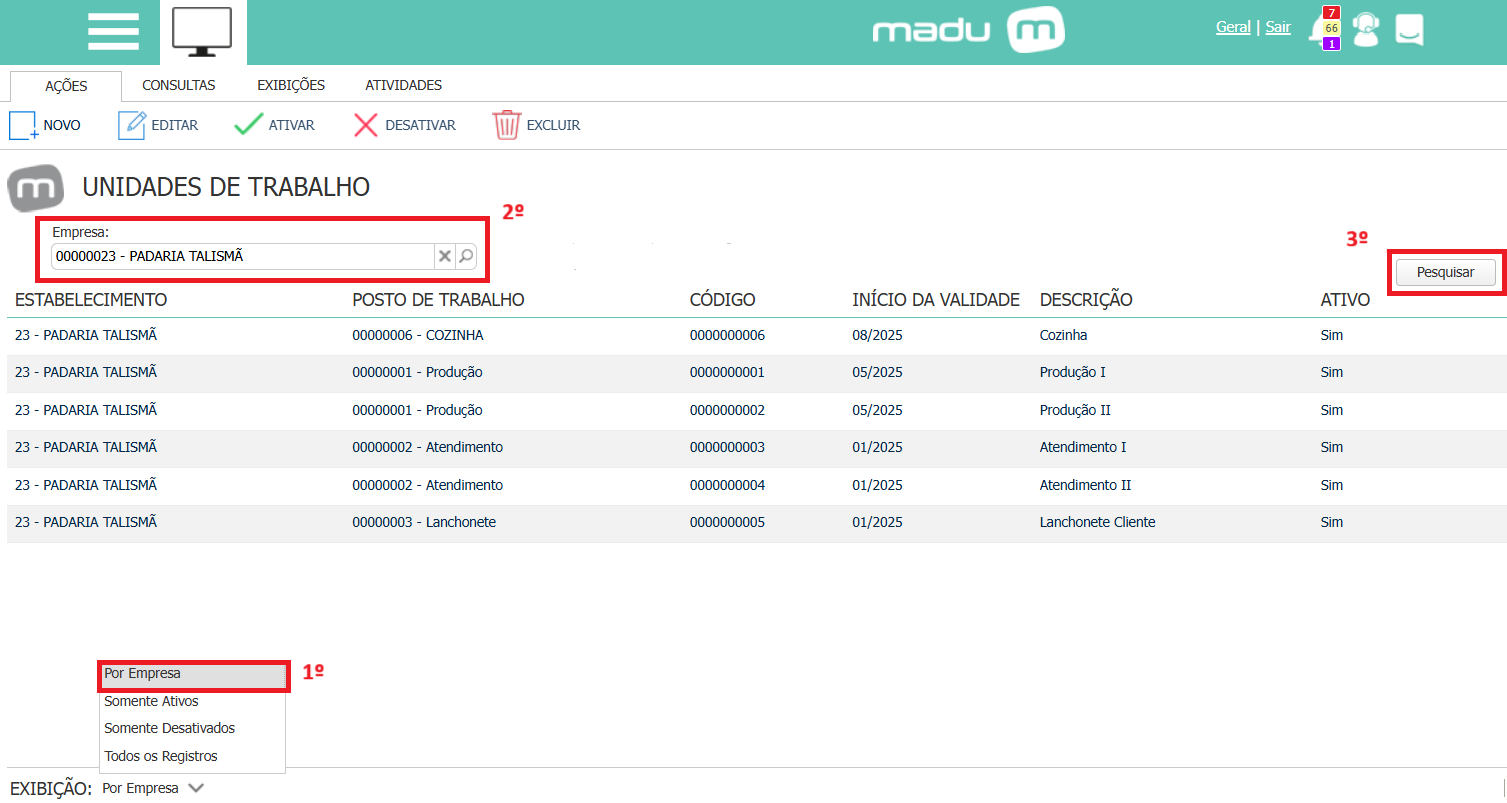This screenshot has height=803, width=1507.
Task: Click the Lanchonete Cliente description
Action: tap(1097, 522)
